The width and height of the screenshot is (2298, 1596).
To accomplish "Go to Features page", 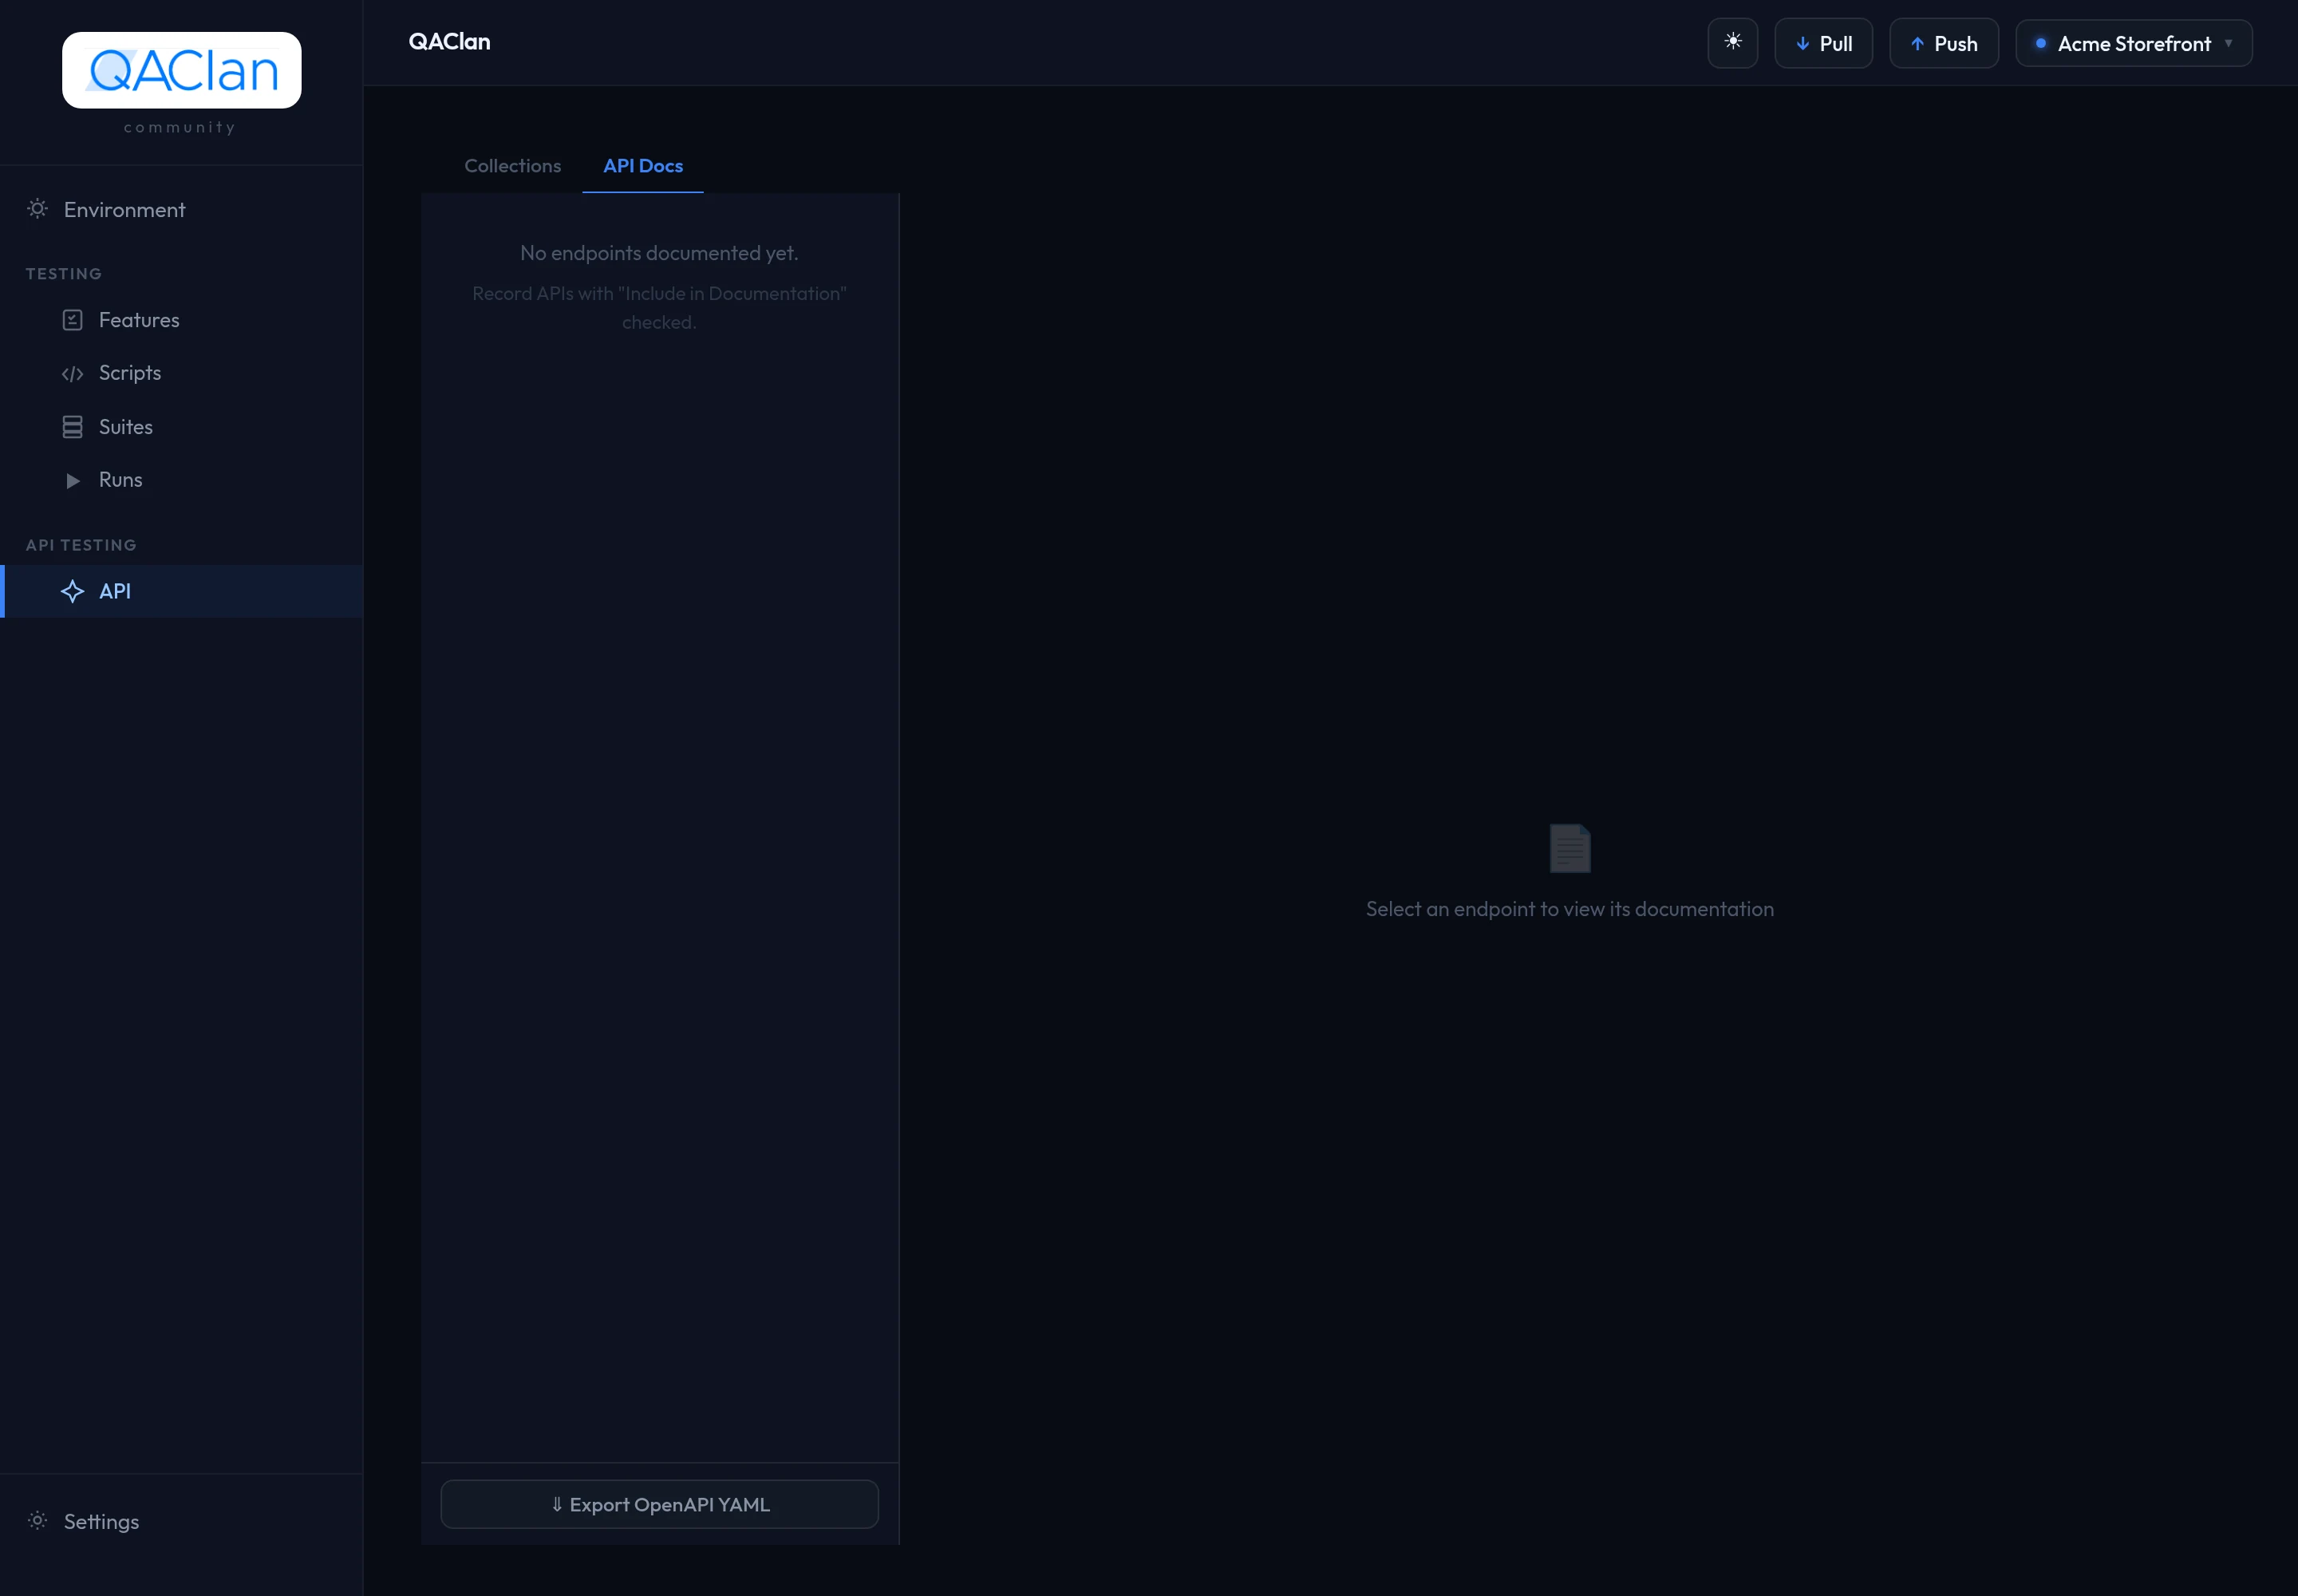I will pyautogui.click(x=181, y=320).
